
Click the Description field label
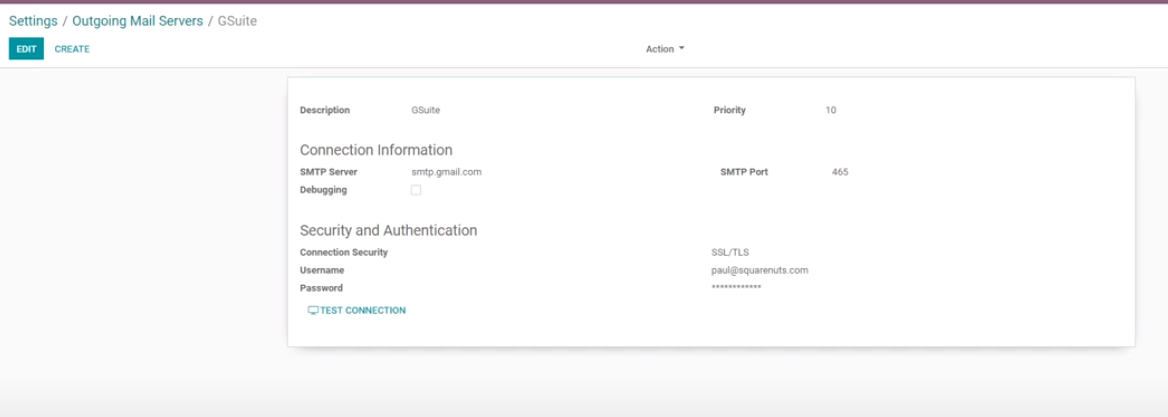pyautogui.click(x=325, y=110)
